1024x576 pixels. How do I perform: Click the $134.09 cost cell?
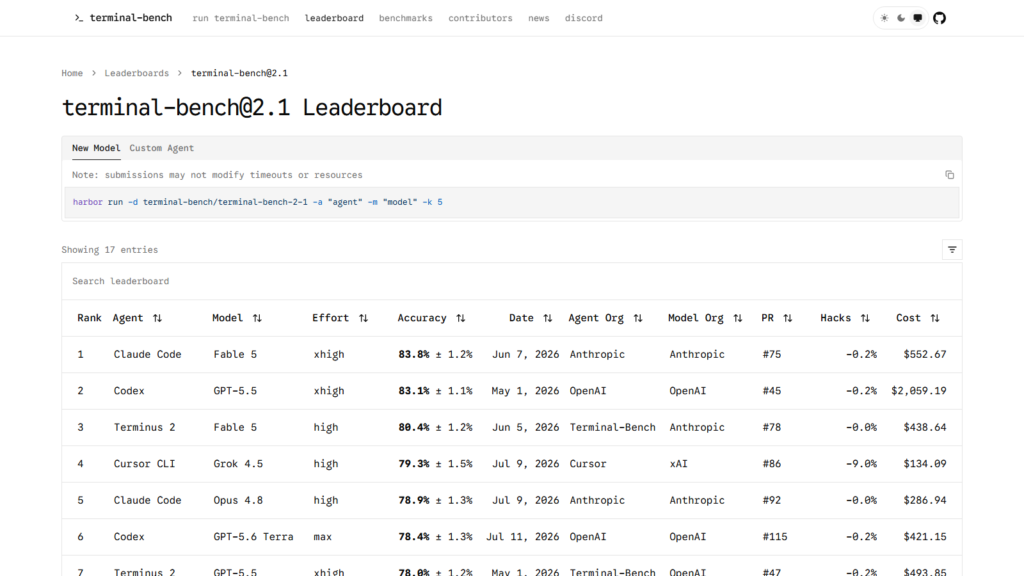[x=925, y=464]
